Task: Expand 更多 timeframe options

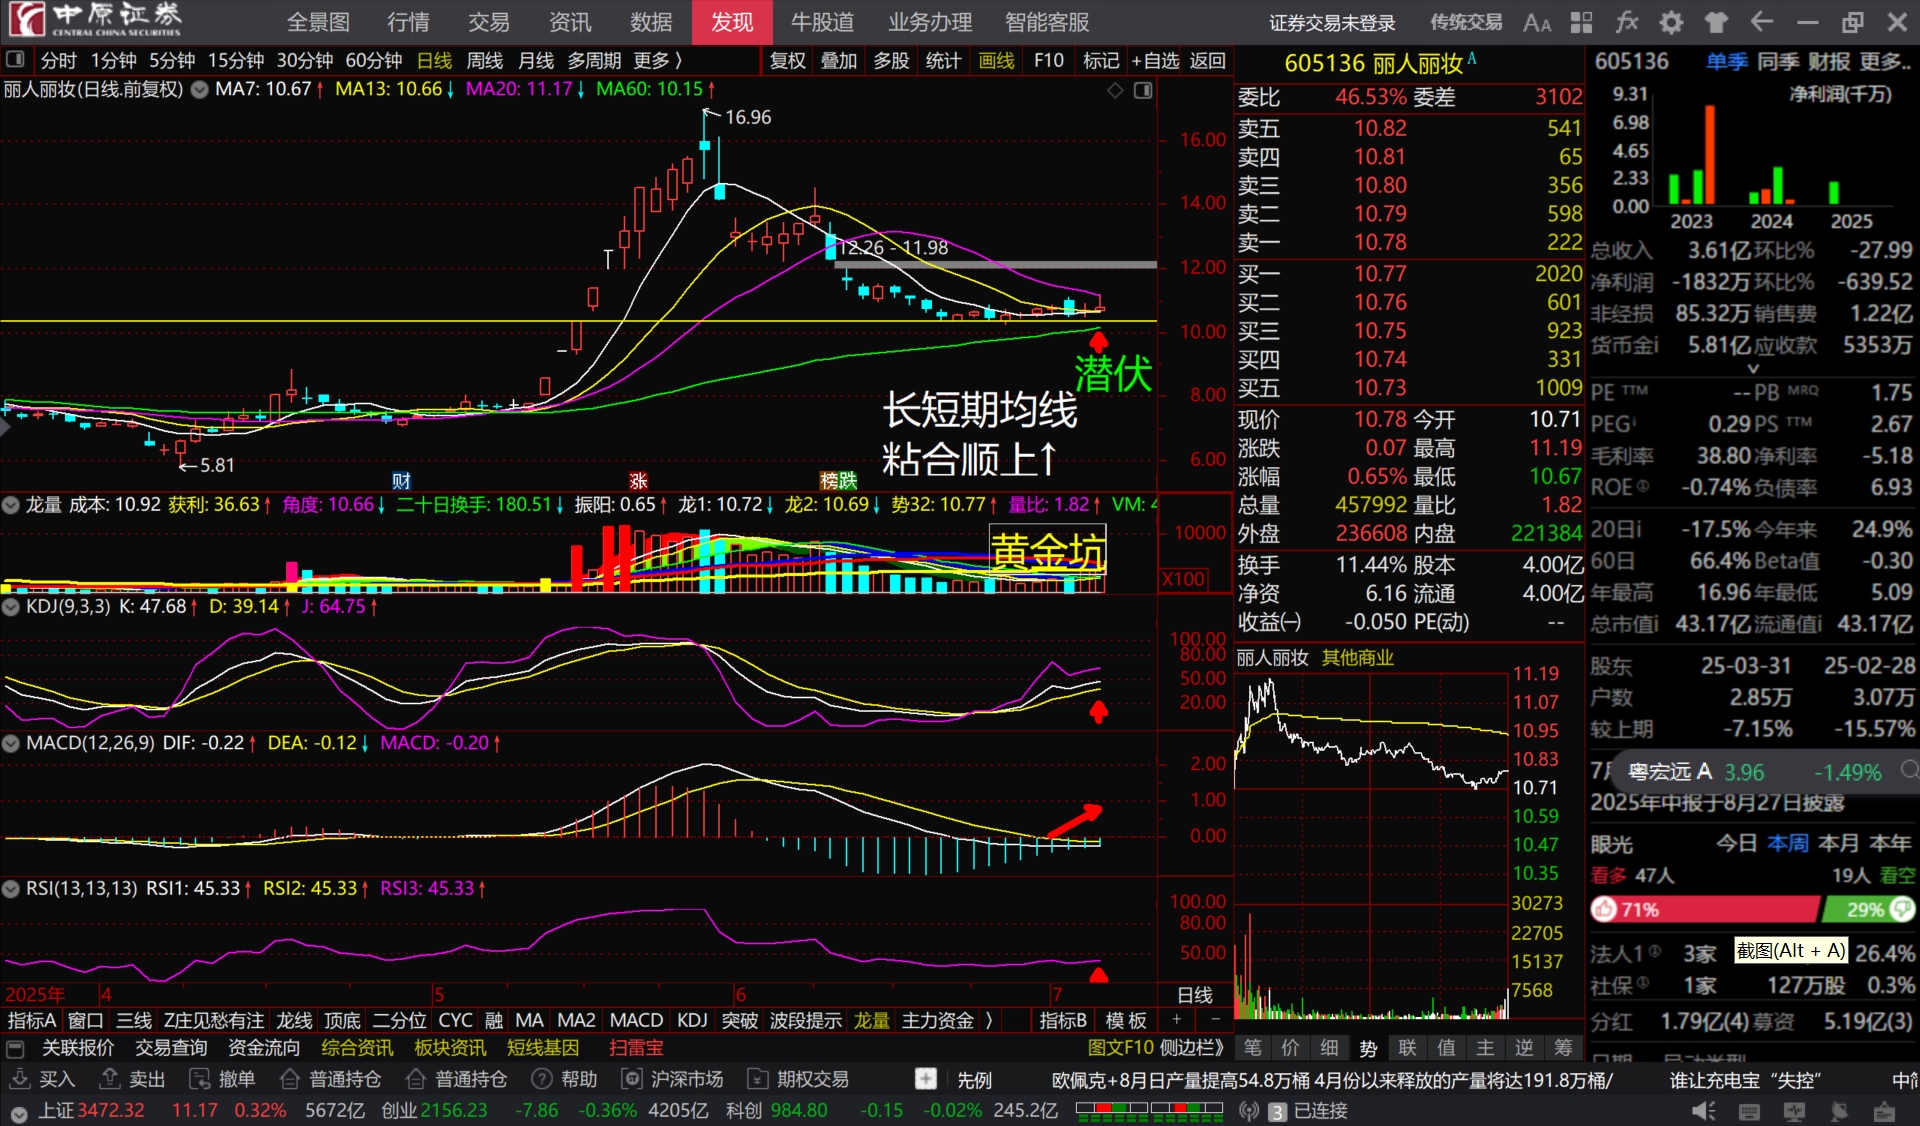Action: point(658,61)
